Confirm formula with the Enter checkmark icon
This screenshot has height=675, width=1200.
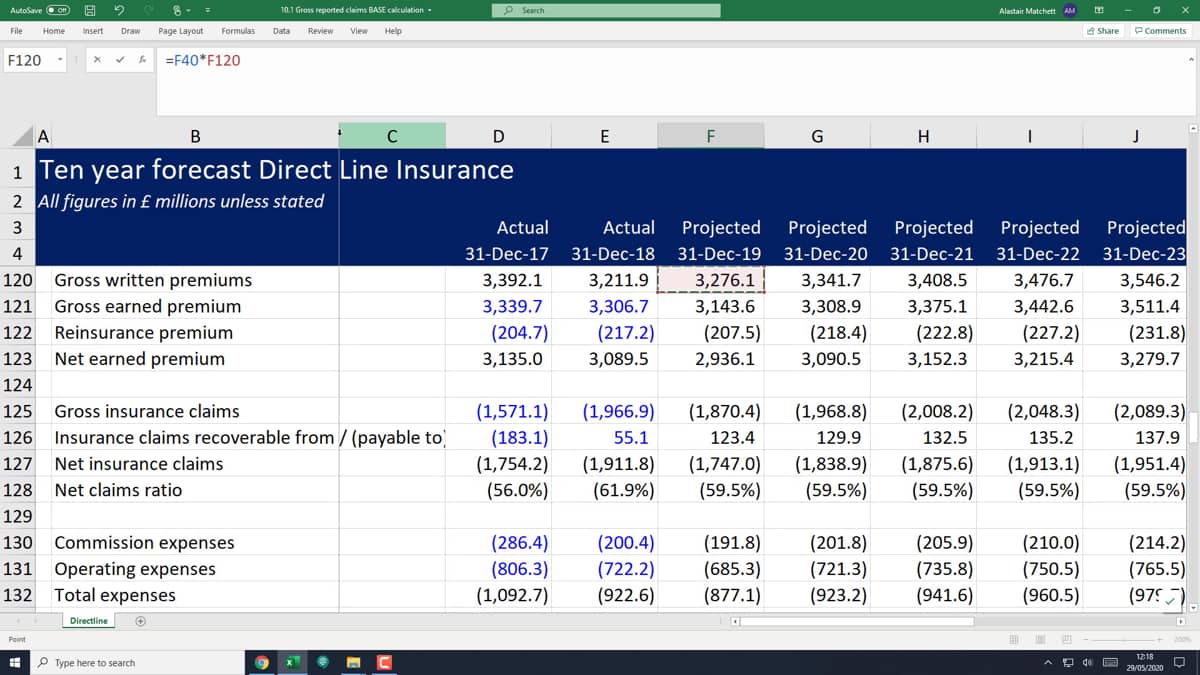(x=122, y=60)
